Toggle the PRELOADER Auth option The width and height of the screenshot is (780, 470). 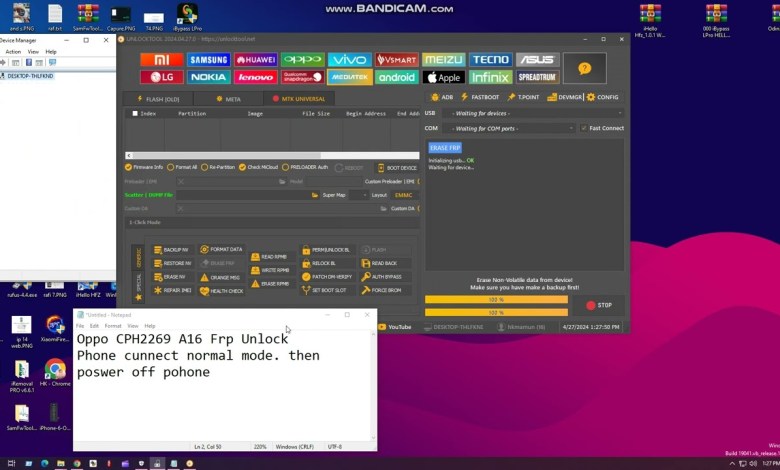coord(285,167)
